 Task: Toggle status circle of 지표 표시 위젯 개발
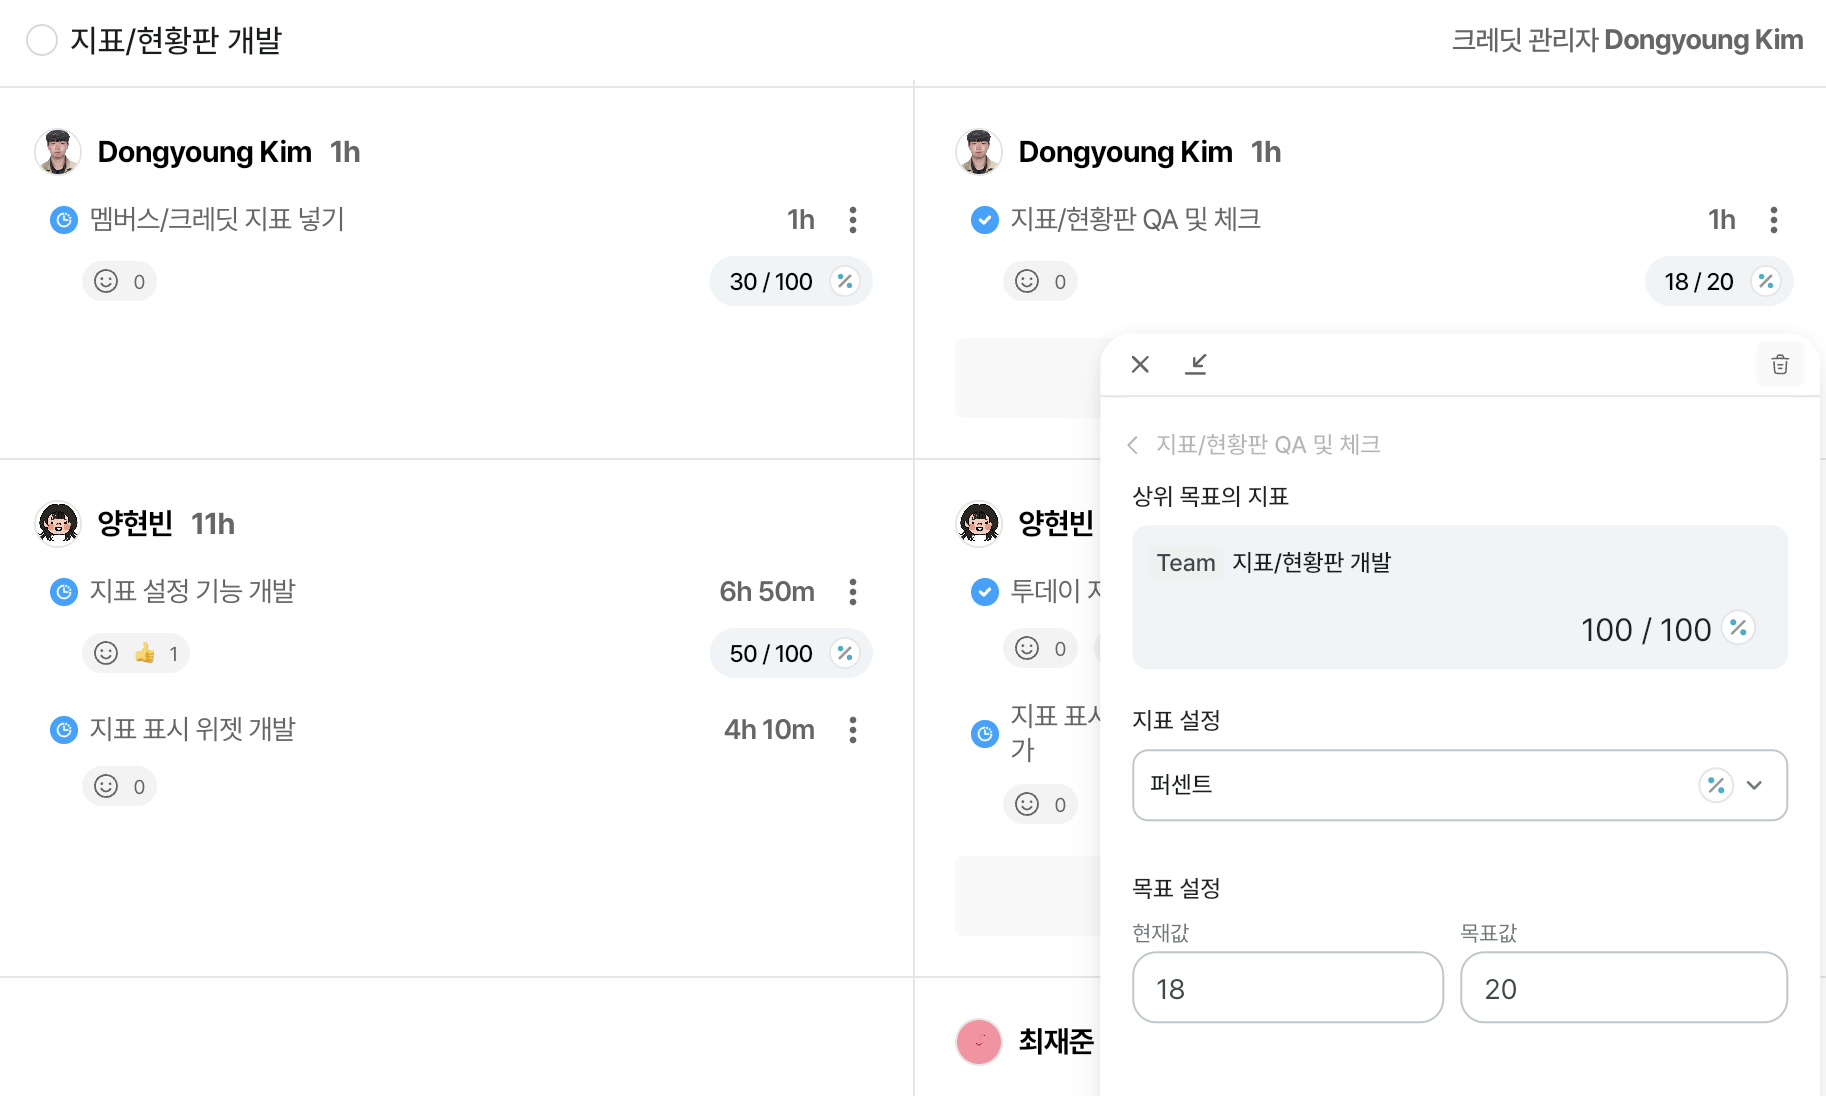[64, 730]
